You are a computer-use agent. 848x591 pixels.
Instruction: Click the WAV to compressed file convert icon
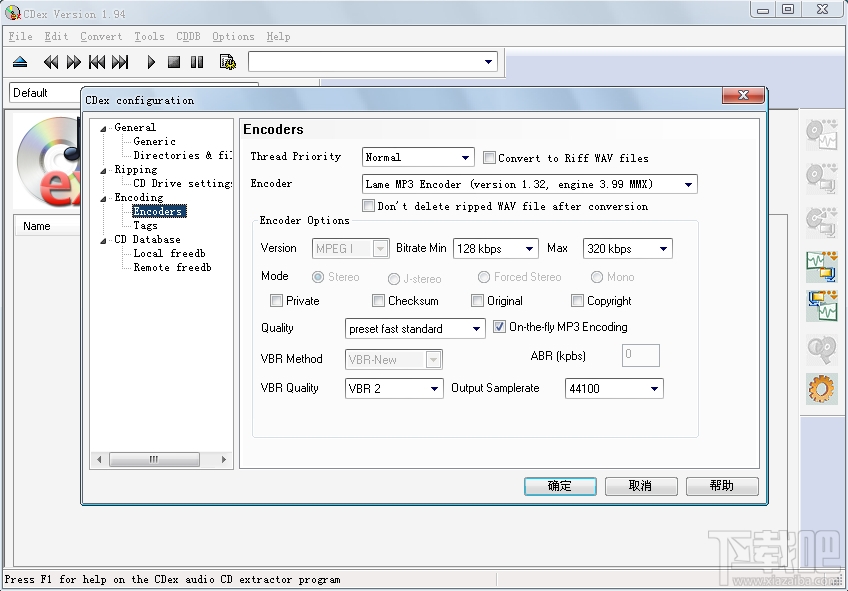[822, 267]
